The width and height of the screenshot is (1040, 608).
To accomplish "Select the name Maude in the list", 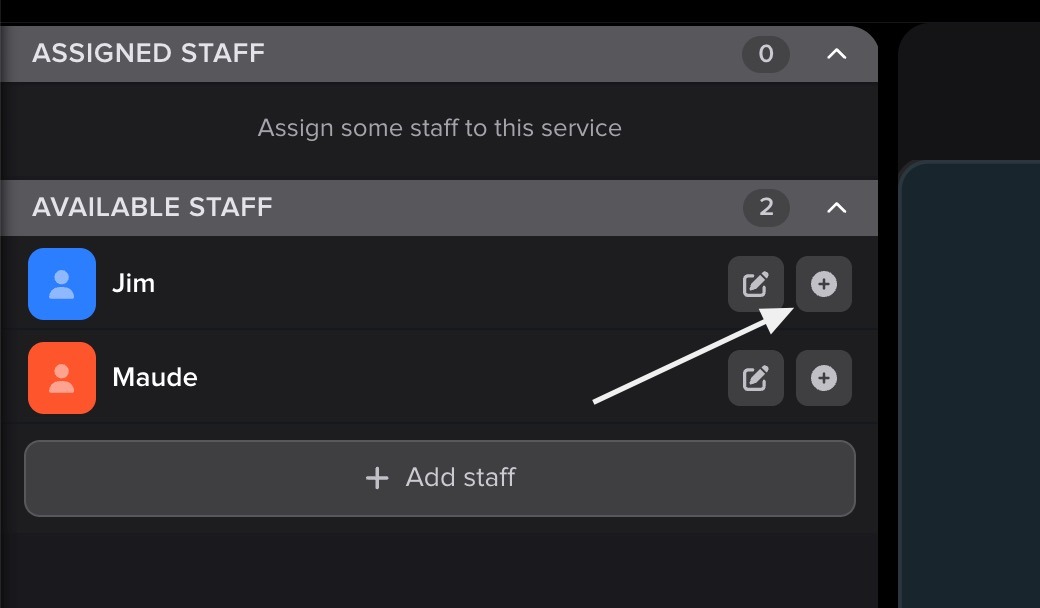I will [x=155, y=377].
